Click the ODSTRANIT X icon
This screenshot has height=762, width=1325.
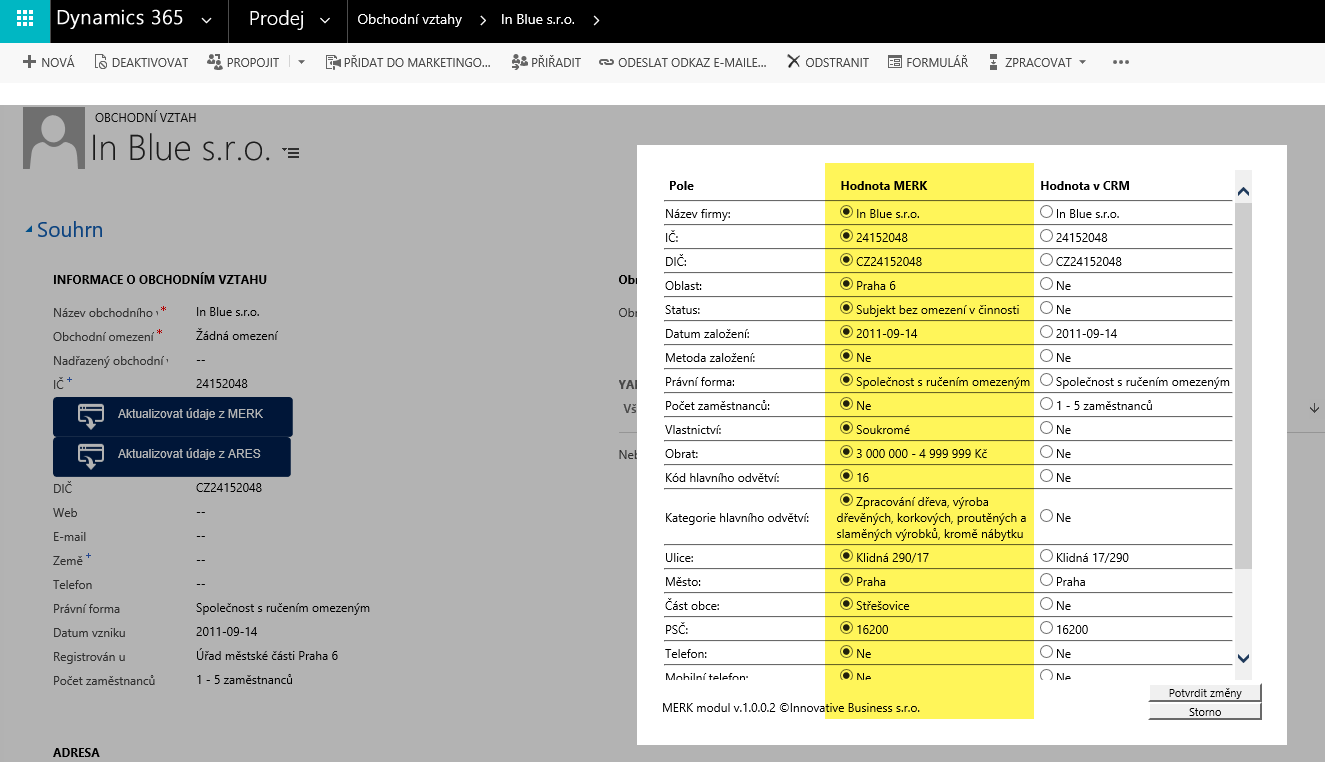coord(794,62)
